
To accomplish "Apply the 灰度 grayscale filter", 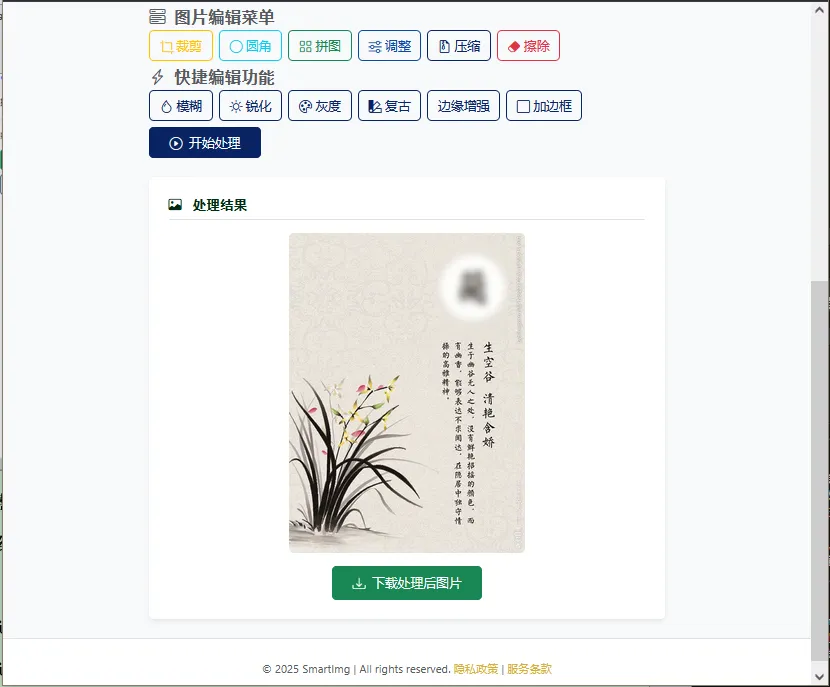I will coord(320,106).
